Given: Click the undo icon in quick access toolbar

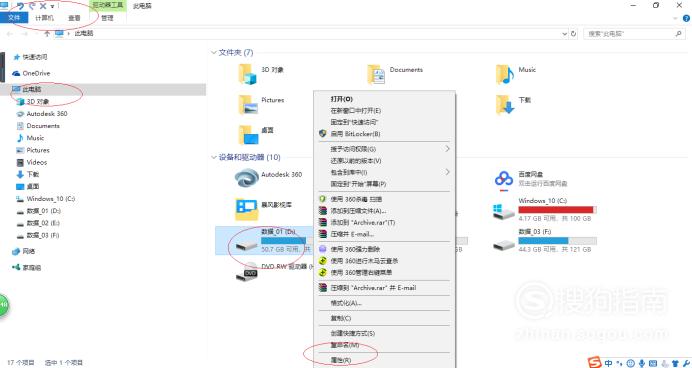Looking at the screenshot, I should tap(20, 6).
